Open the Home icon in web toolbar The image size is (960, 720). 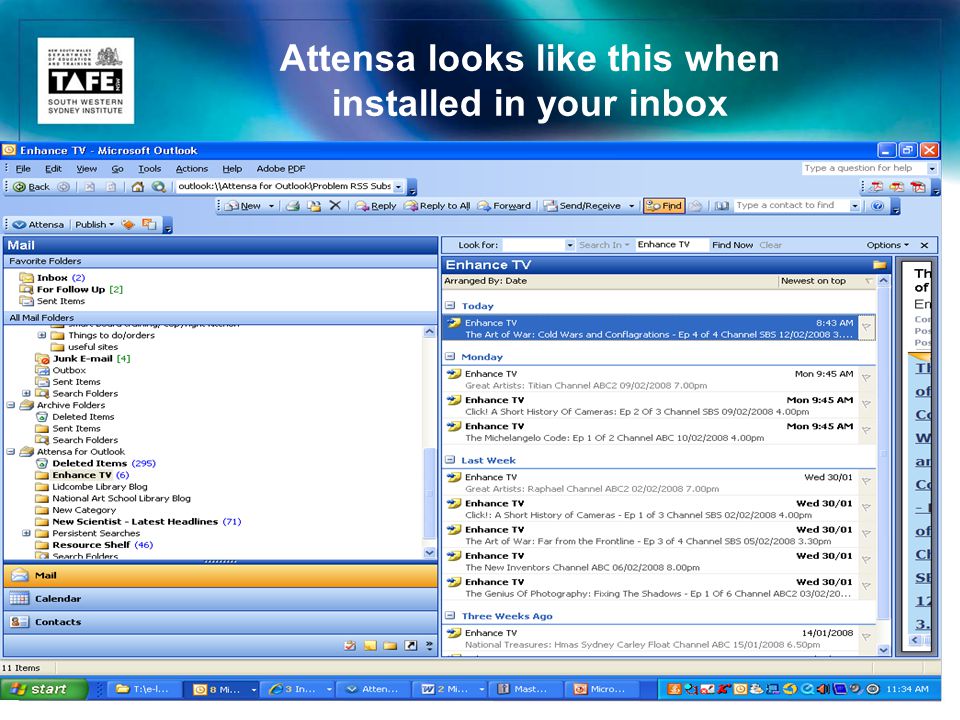point(138,187)
